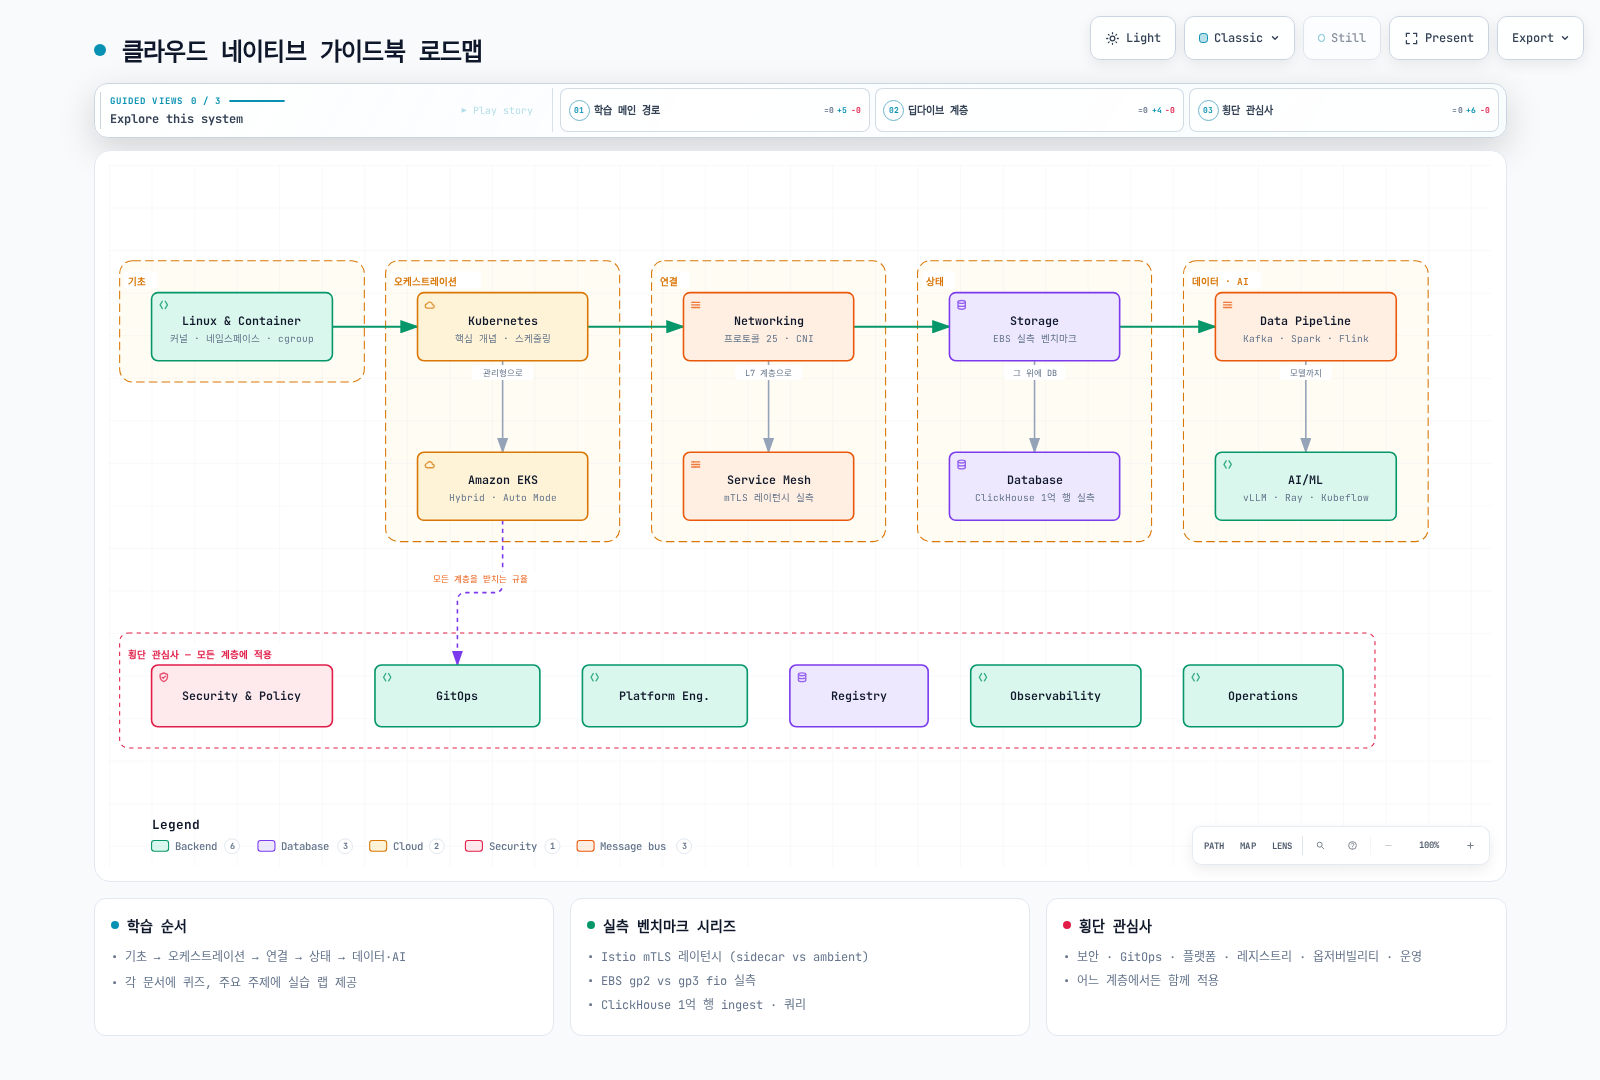Select the AI/ML node
Screen dimensions: 1600x1080
pyautogui.click(x=1305, y=487)
